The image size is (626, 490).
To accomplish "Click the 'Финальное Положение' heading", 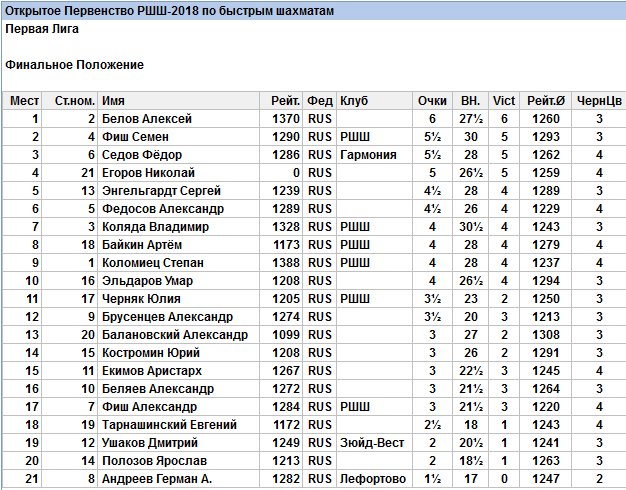I will coord(74,65).
